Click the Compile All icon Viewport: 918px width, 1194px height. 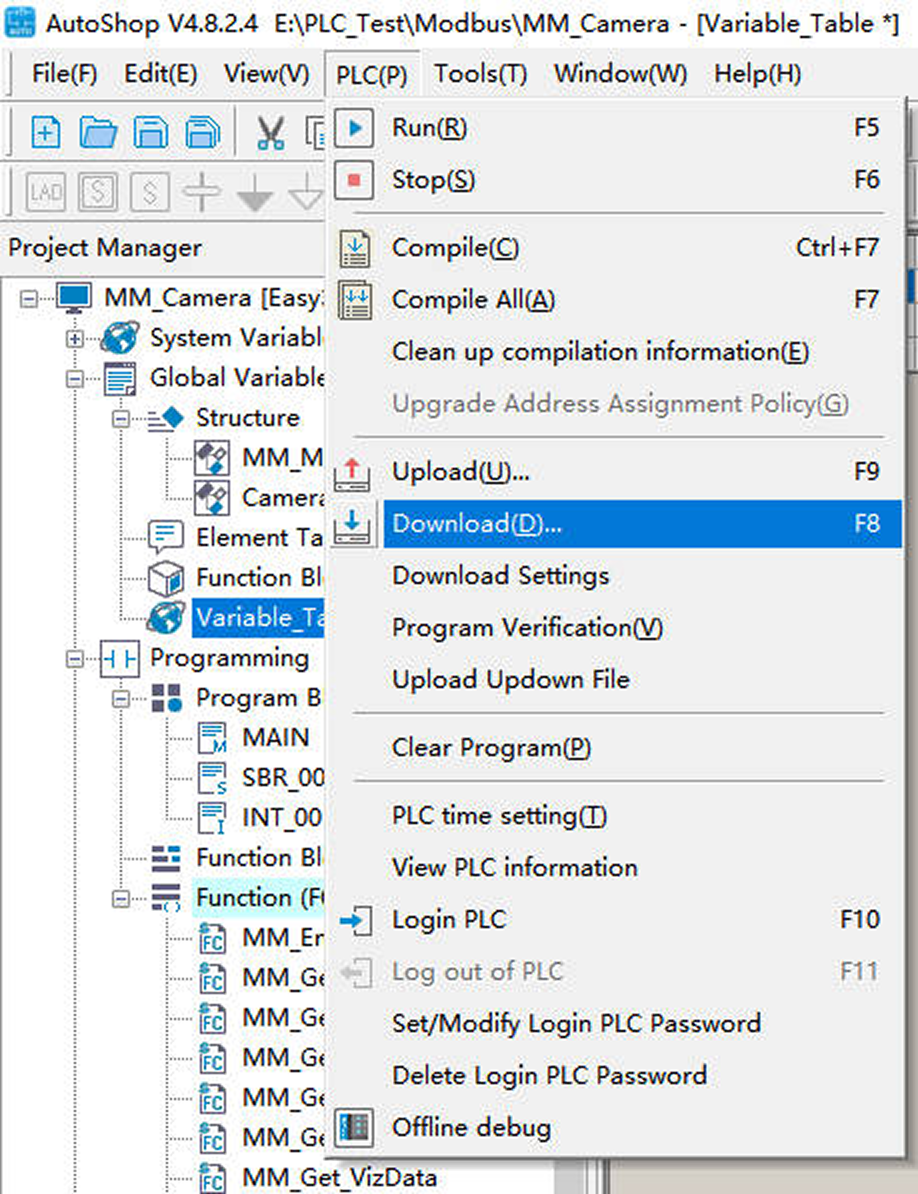pos(354,300)
